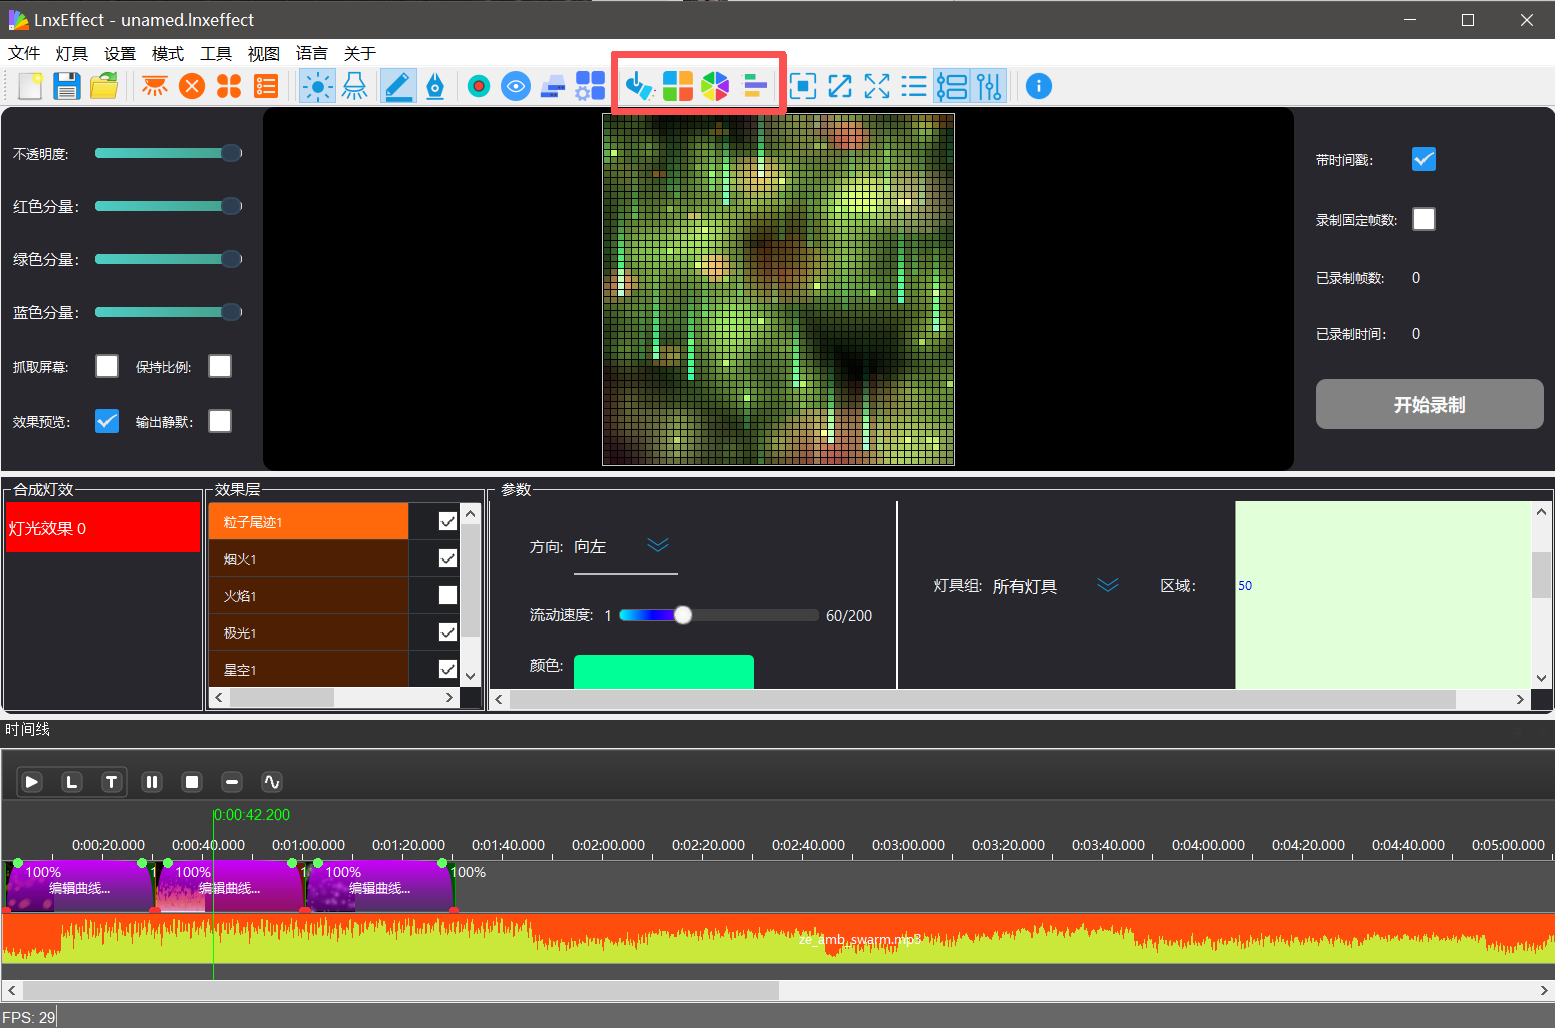1555x1028 pixels.
Task: Enable the 火焰1 effect layer checkbox
Action: click(447, 596)
